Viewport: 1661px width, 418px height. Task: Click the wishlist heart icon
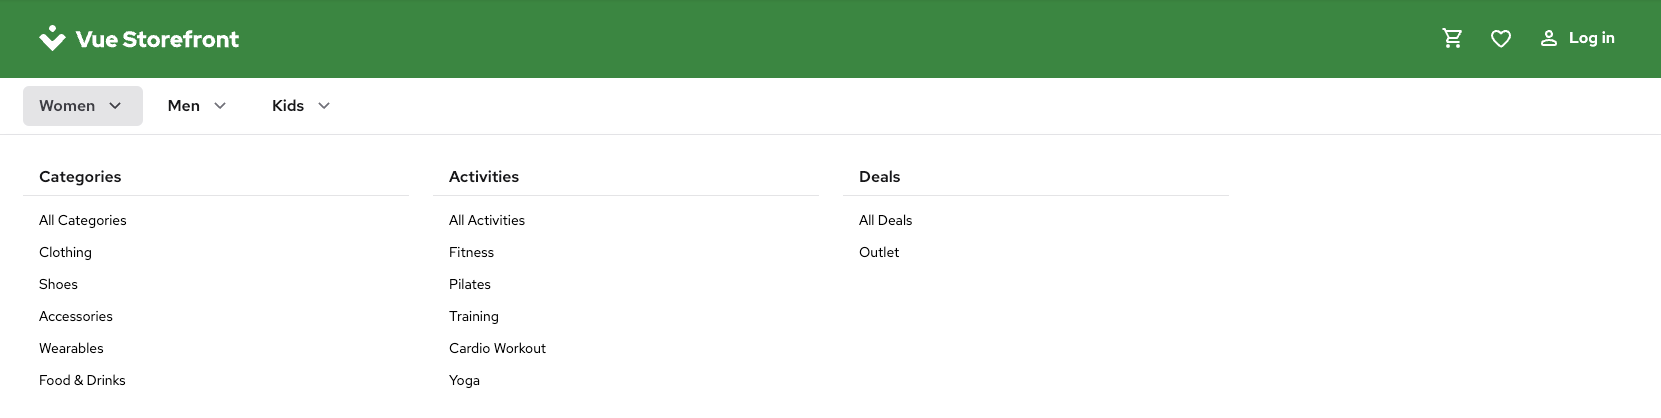tap(1500, 39)
